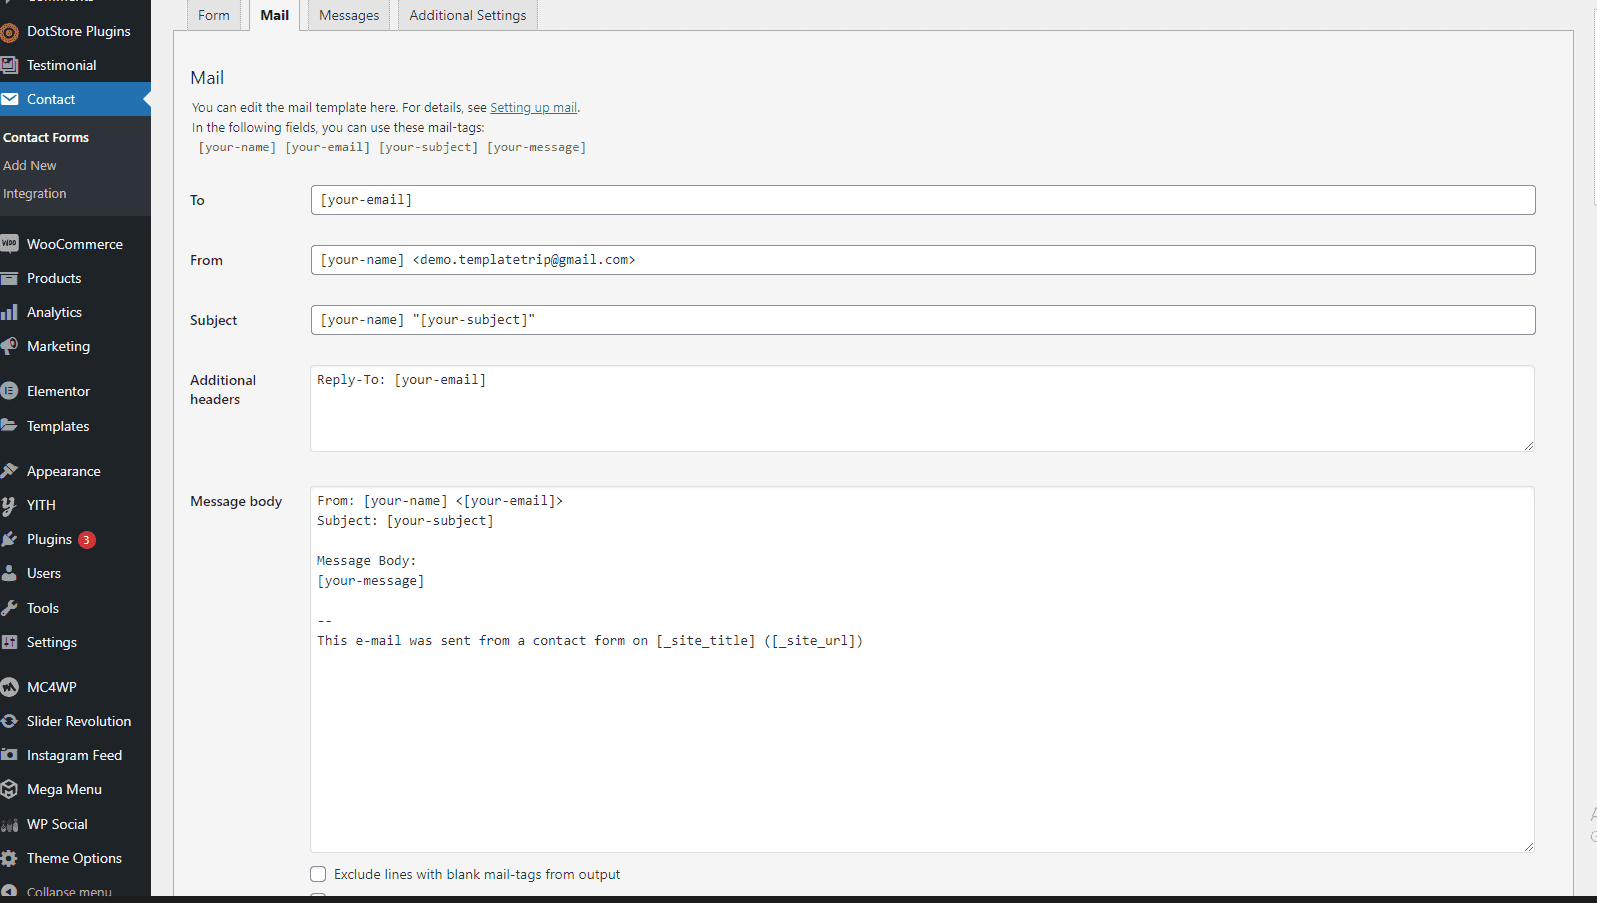
Task: Click the Marketing megaphone icon
Action: click(9, 346)
